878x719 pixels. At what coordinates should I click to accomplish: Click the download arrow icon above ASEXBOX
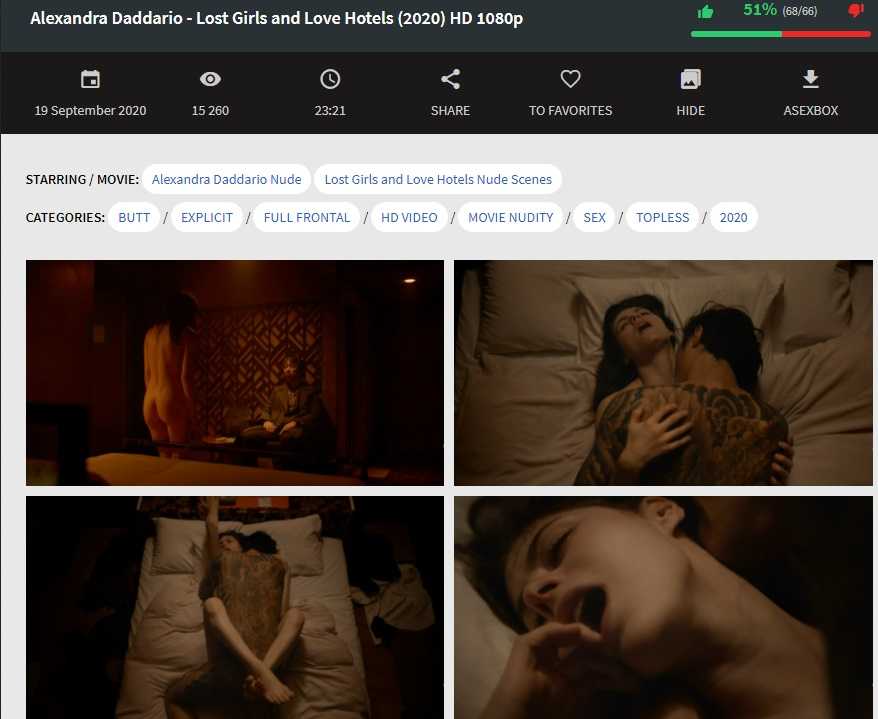(811, 79)
